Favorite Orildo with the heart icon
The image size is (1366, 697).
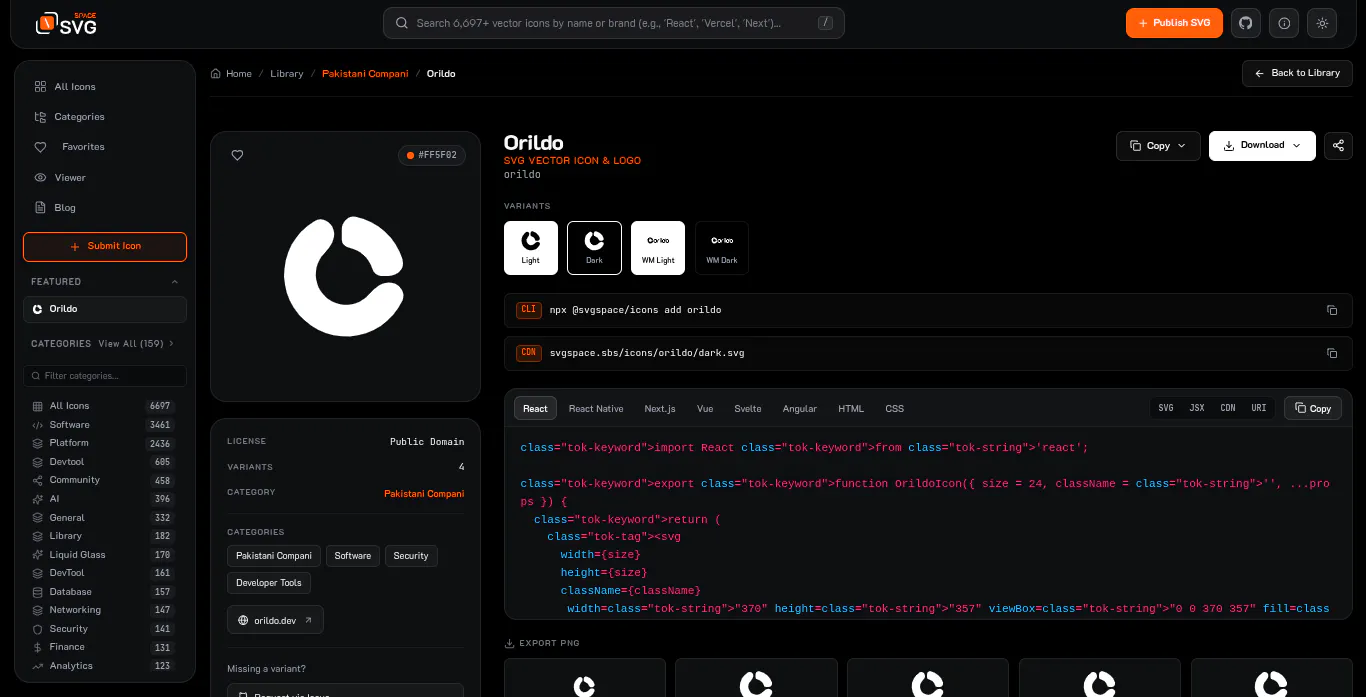pyautogui.click(x=237, y=155)
